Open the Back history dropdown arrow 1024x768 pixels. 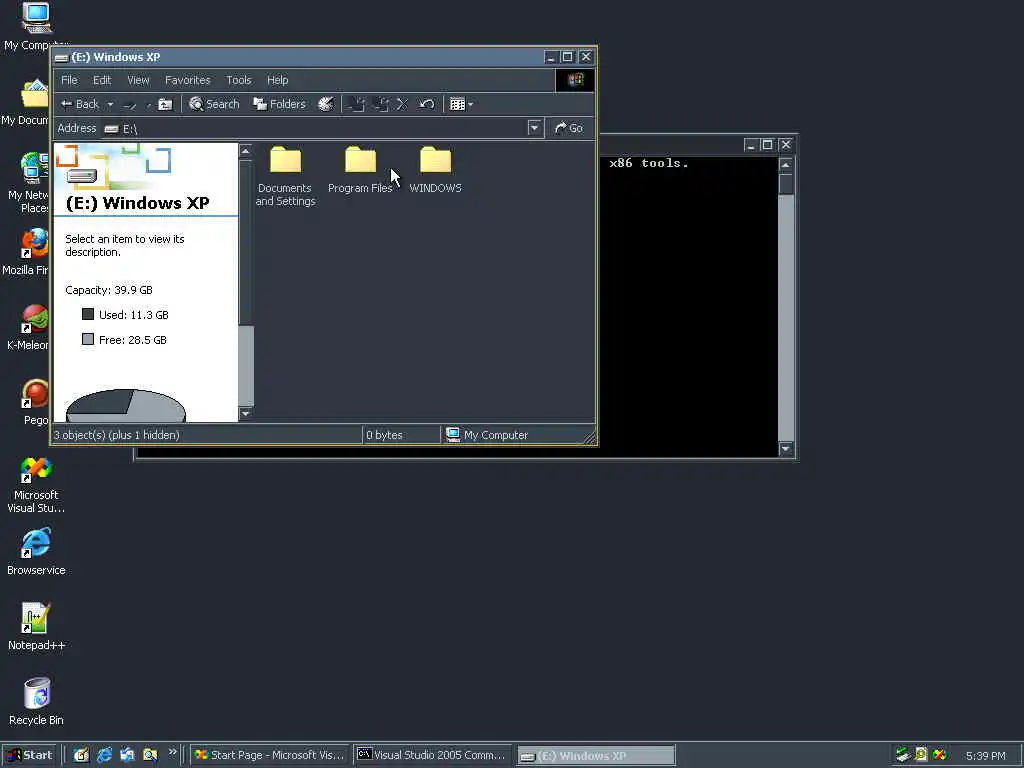(x=110, y=104)
